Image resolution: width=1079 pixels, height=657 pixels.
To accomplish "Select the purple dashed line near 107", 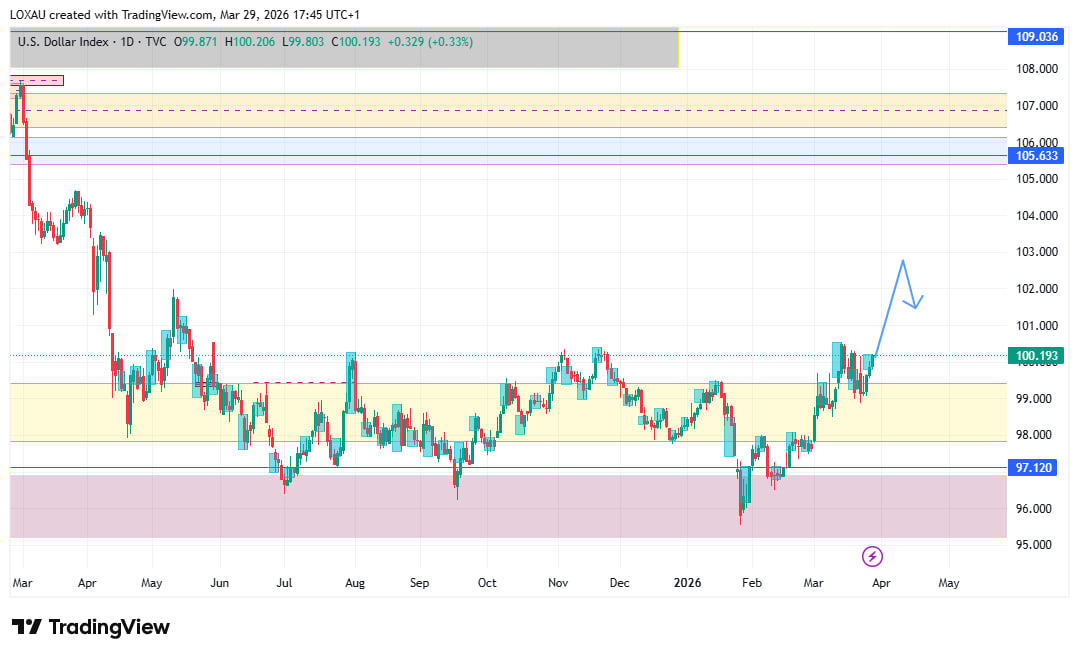I will coord(500,110).
